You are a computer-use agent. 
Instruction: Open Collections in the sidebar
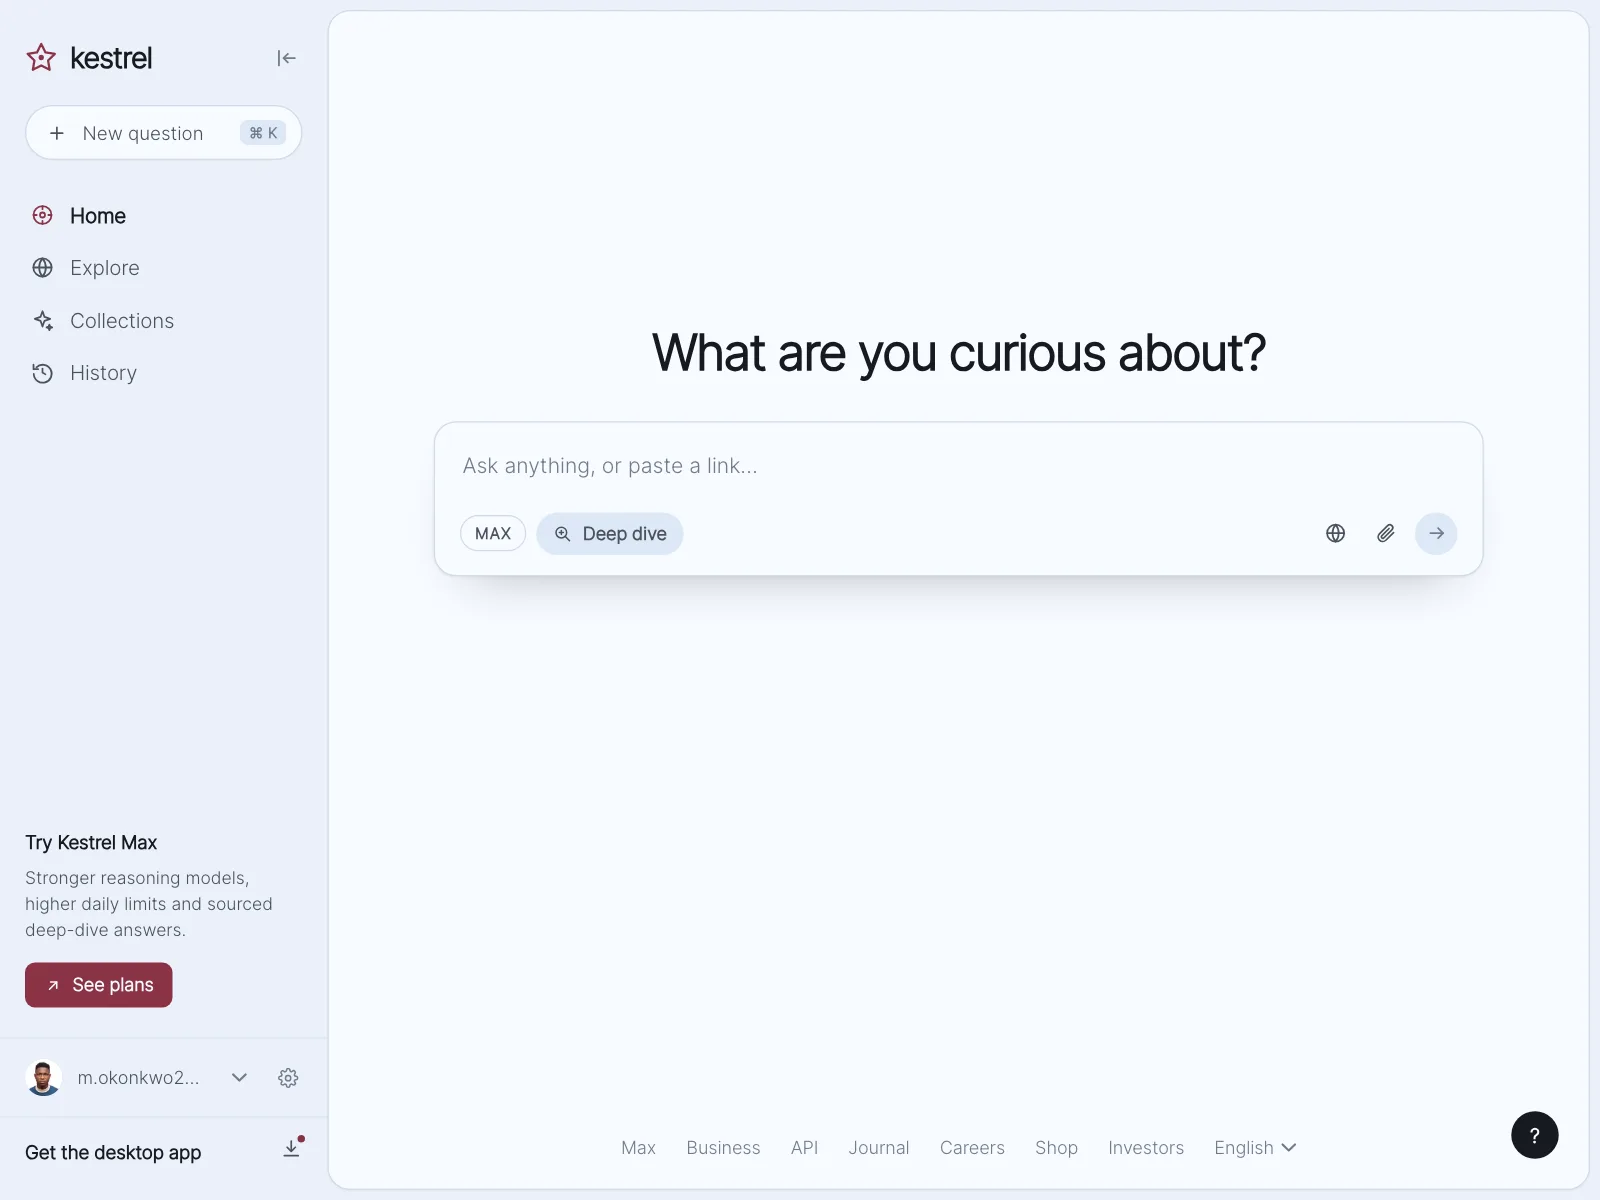pos(122,321)
